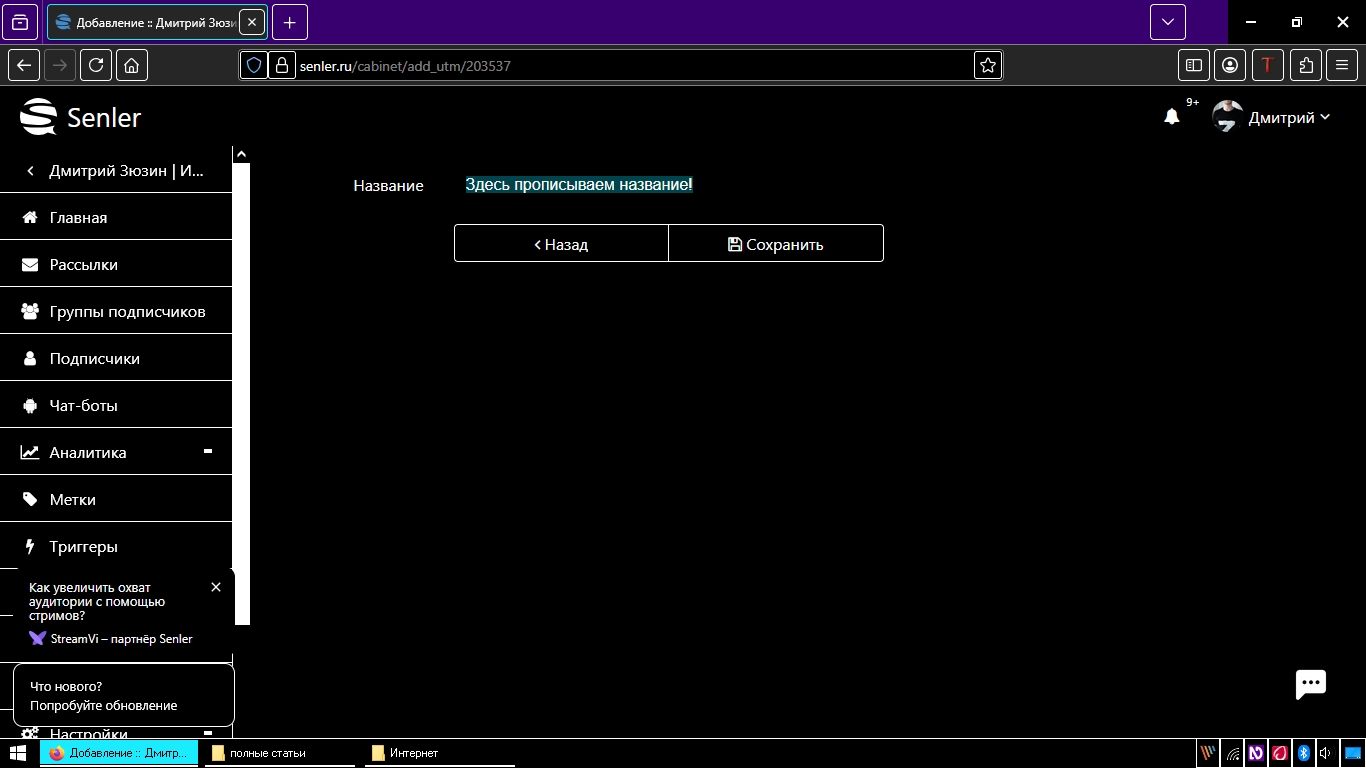Go forward one page in browser
Viewport: 1366px width, 768px height.
[60, 65]
